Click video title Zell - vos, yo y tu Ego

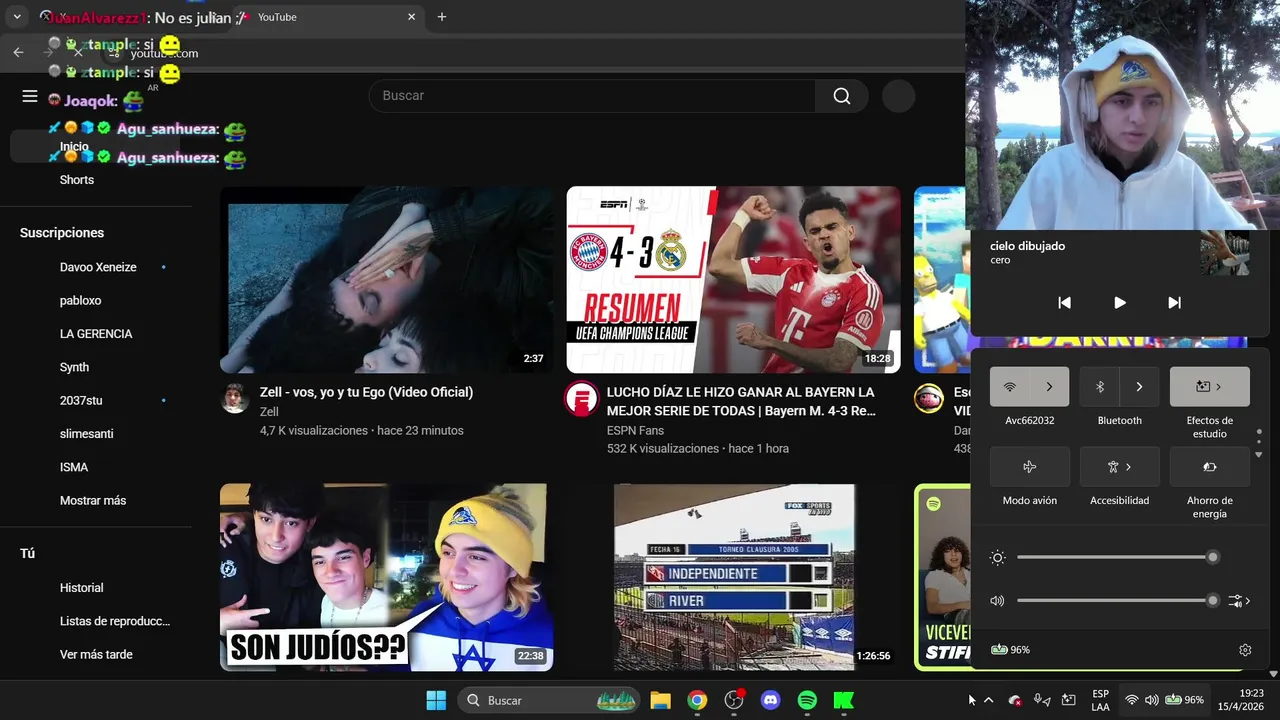coord(366,392)
